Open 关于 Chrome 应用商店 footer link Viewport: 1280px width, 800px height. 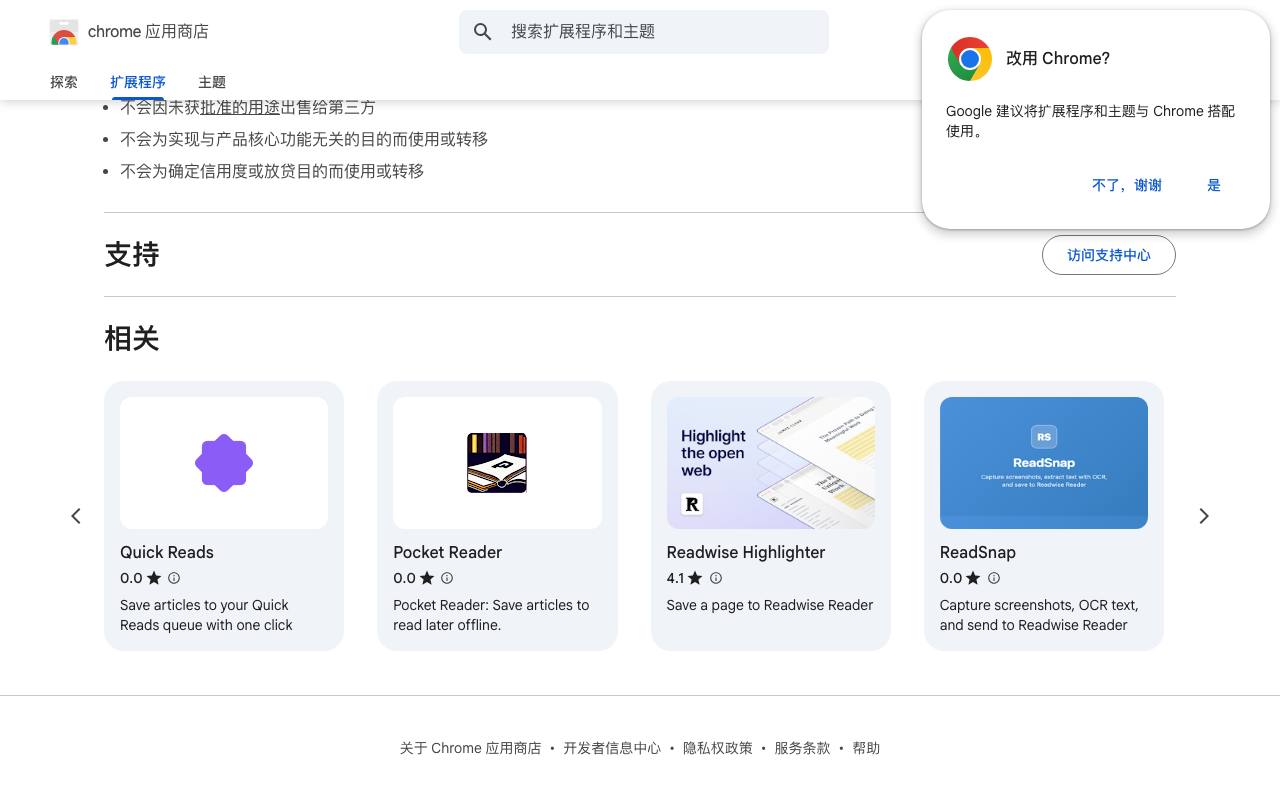tap(470, 748)
